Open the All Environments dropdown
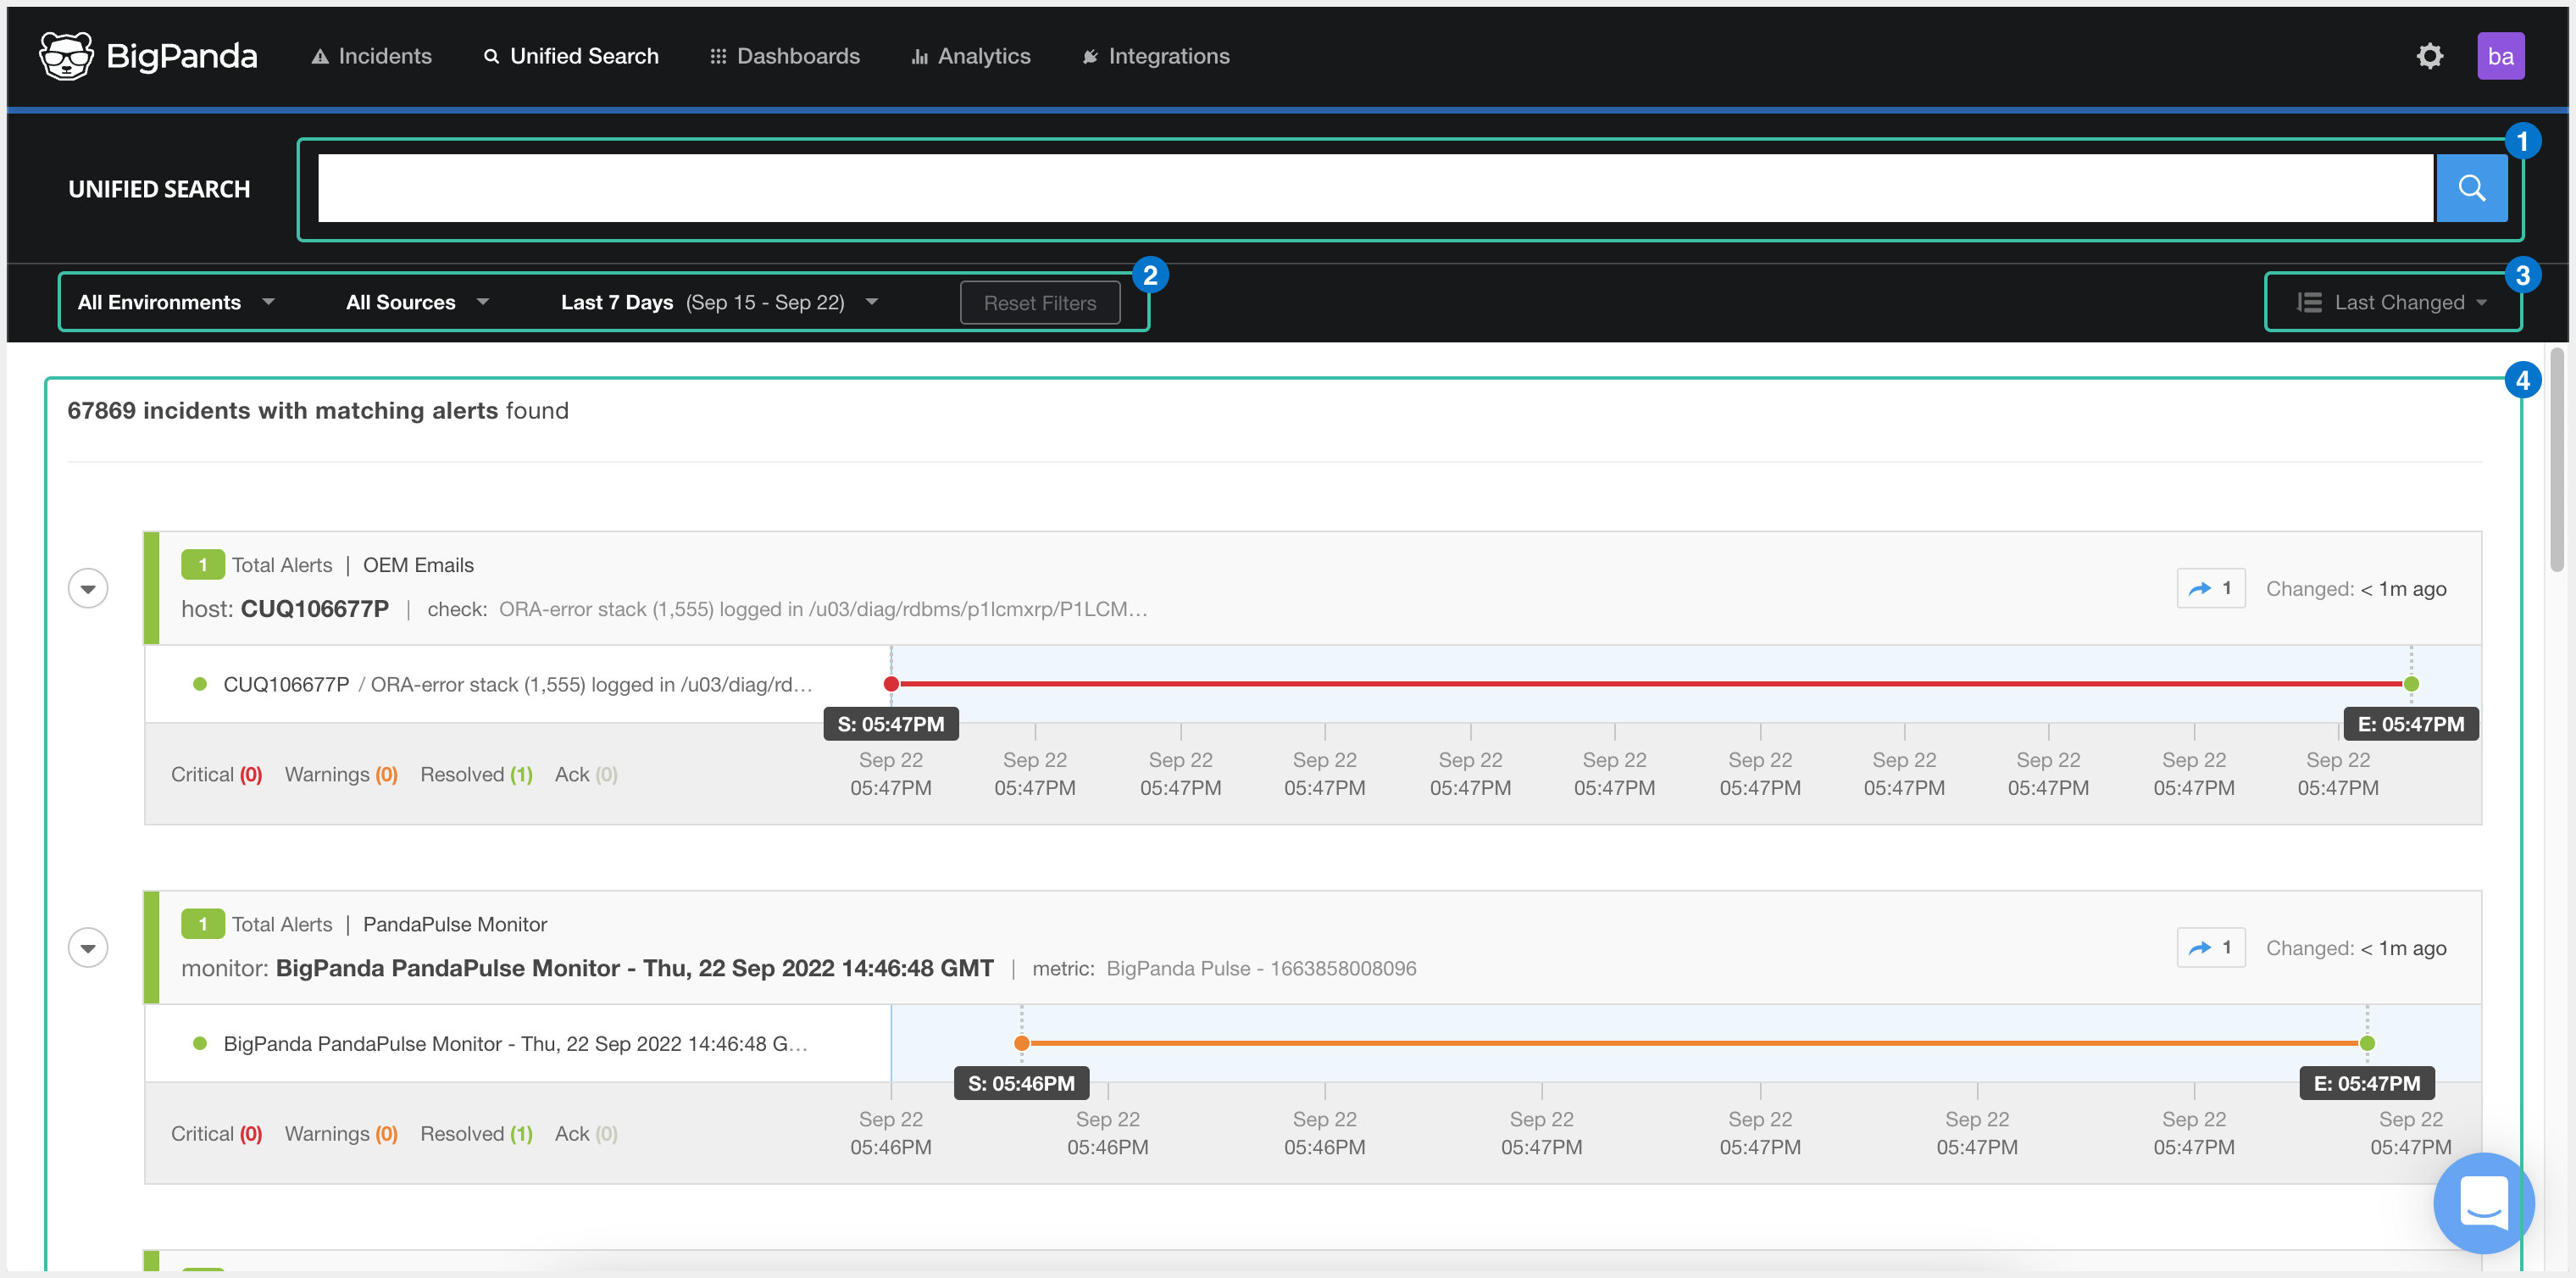The width and height of the screenshot is (2576, 1278). tap(176, 302)
